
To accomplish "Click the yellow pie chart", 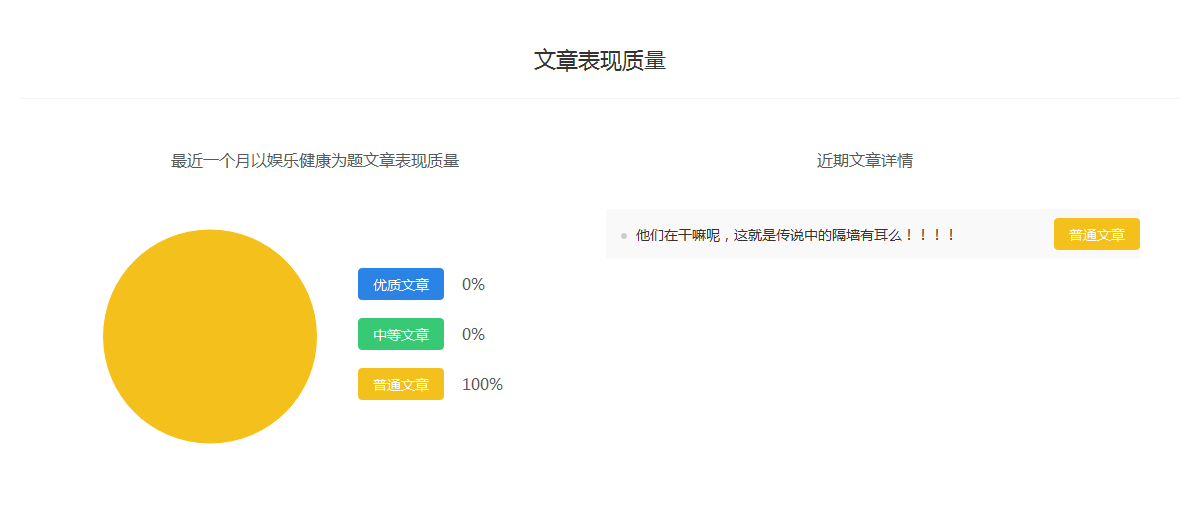I will [x=210, y=336].
